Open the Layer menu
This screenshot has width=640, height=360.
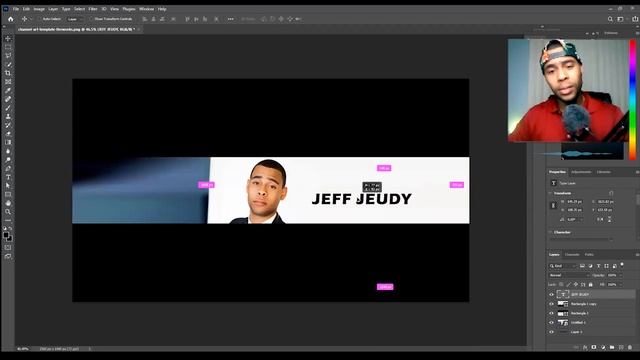53,9
